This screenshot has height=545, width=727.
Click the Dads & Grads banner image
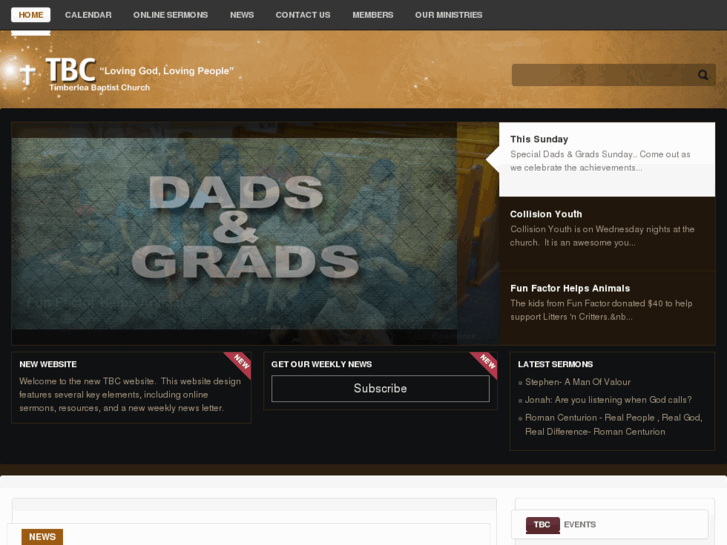point(234,233)
